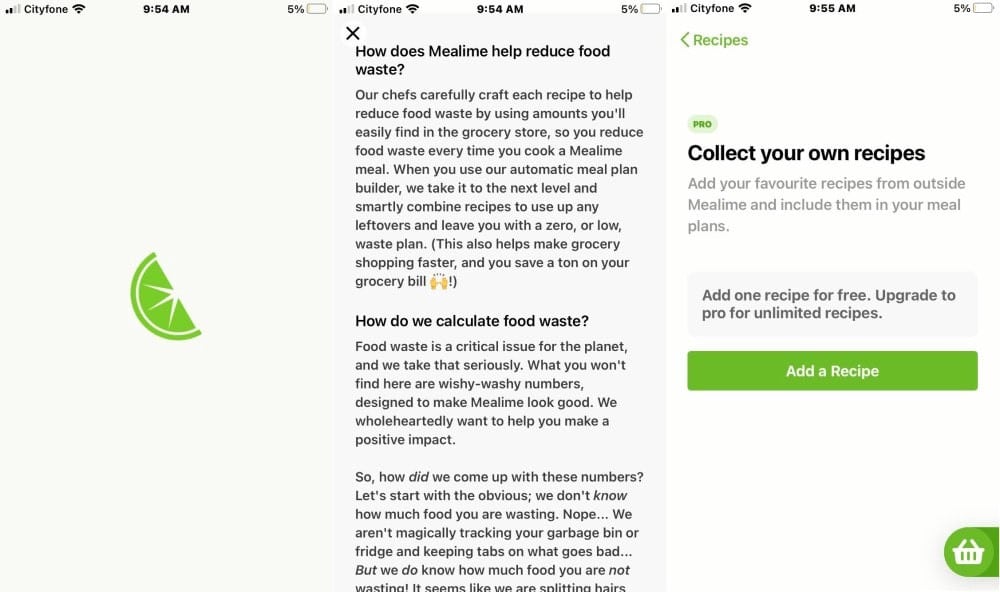Open the green grocery basket button
The height and width of the screenshot is (592, 1000).
click(x=968, y=551)
